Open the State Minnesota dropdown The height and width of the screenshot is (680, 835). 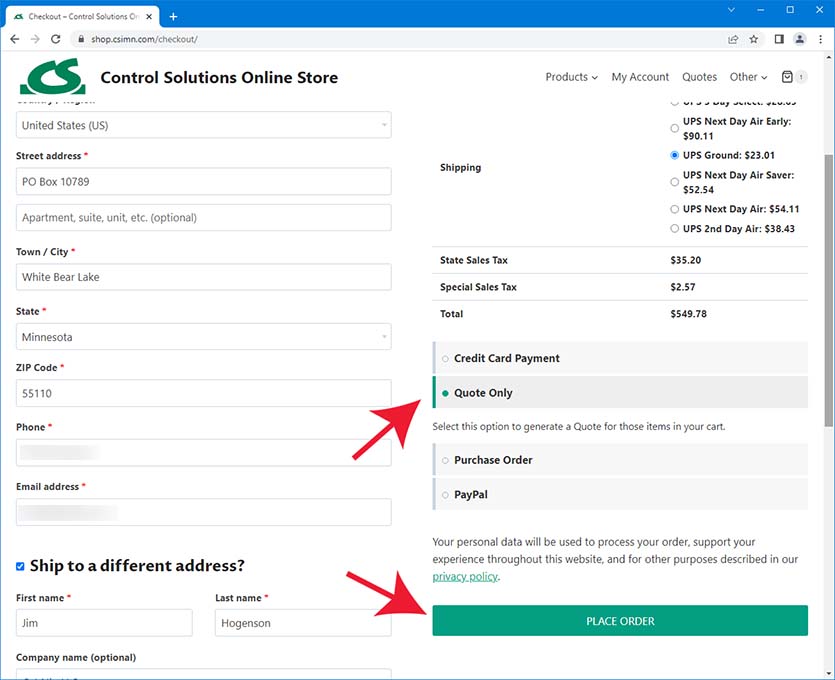[203, 337]
